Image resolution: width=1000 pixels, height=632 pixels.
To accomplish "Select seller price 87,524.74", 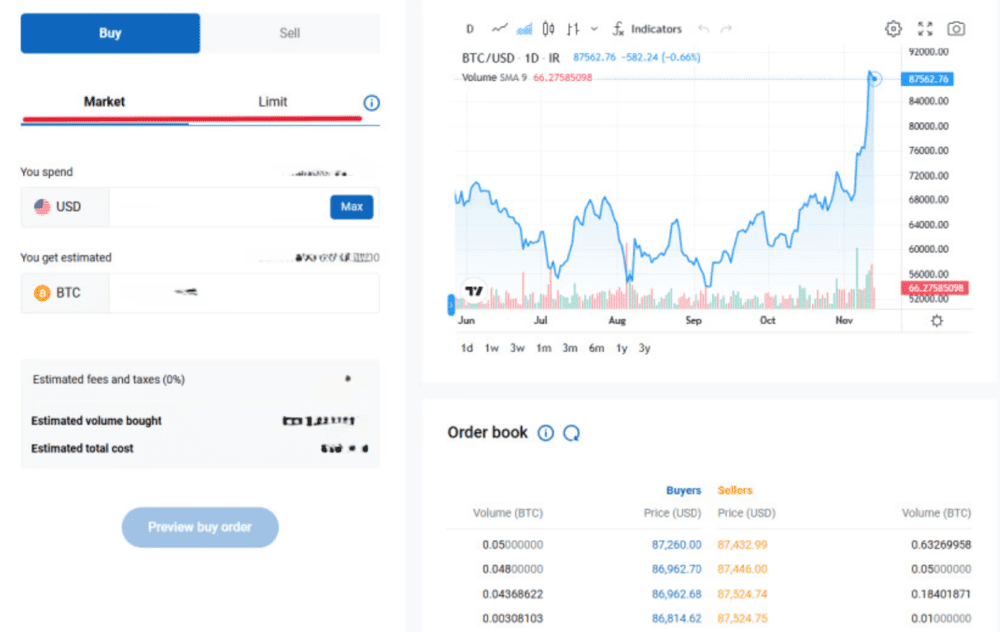I will (742, 594).
